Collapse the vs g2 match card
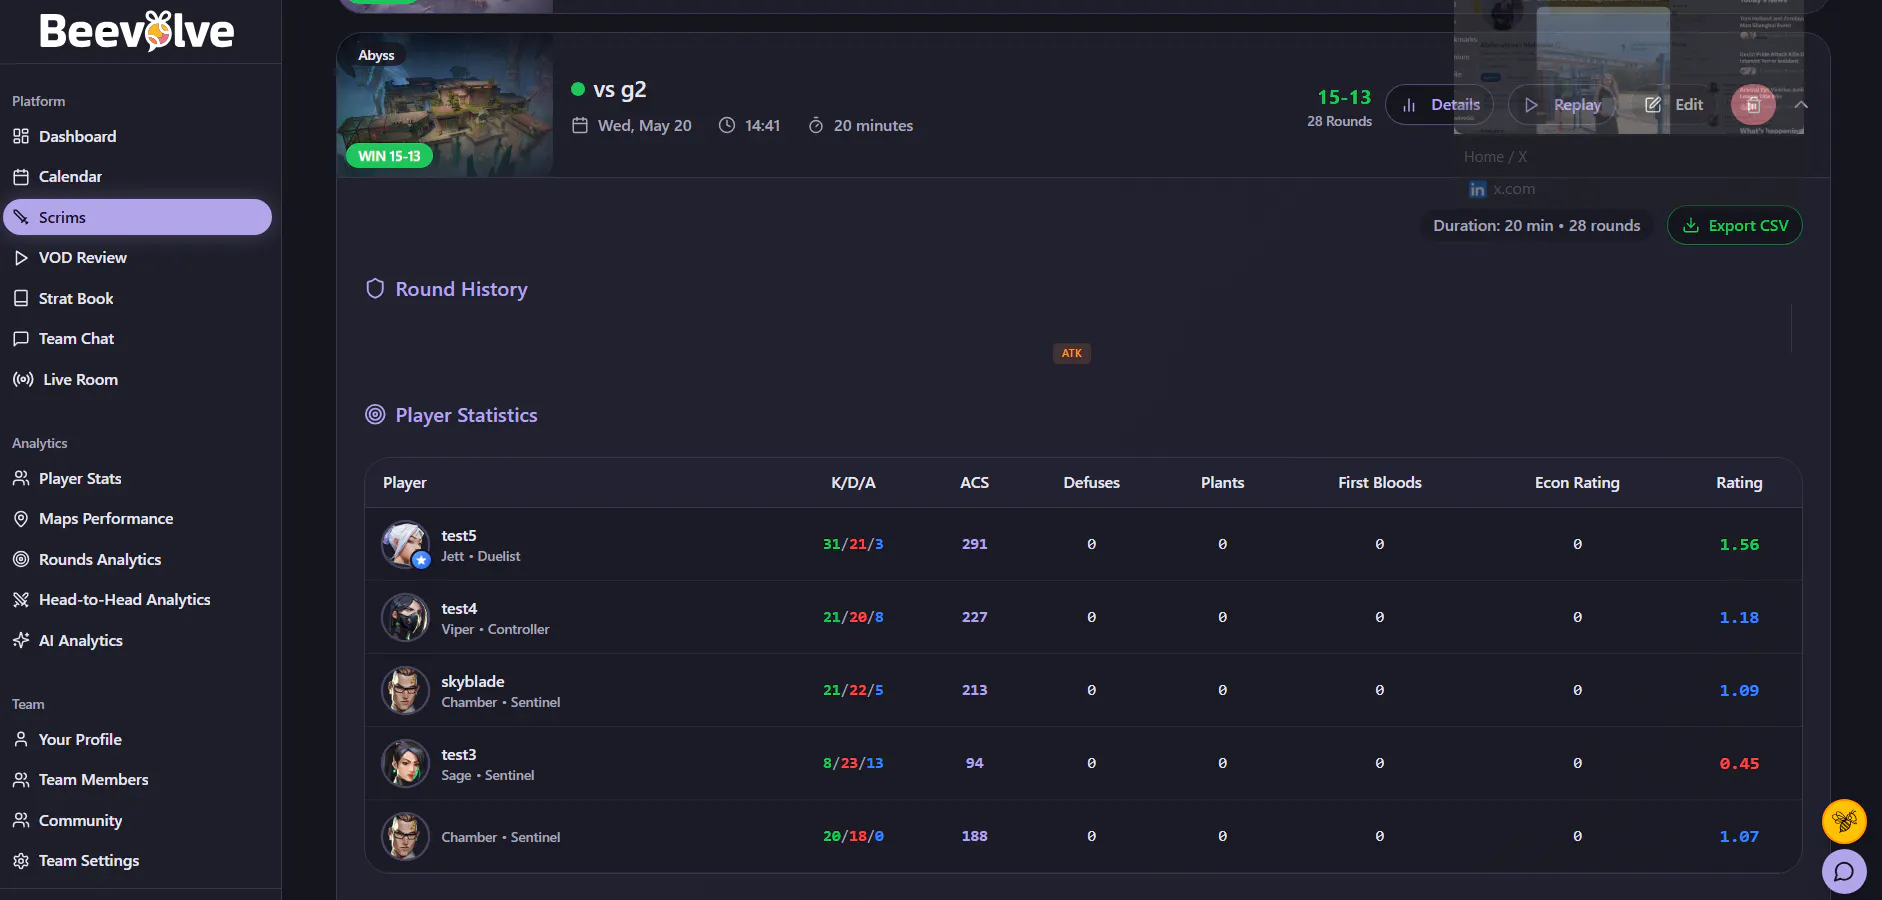 coord(1801,105)
